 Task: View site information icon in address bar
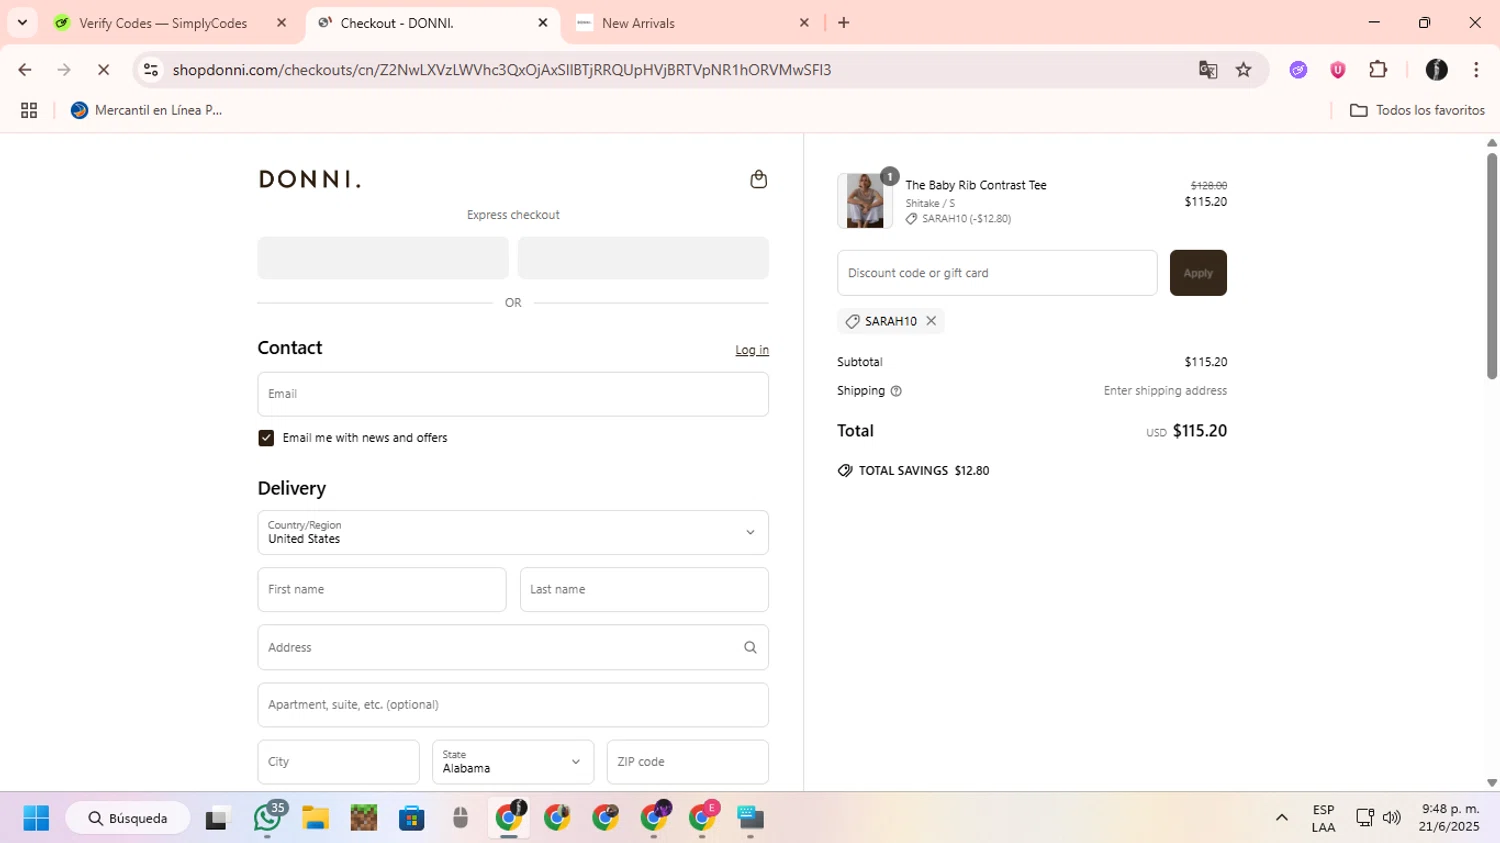click(151, 70)
